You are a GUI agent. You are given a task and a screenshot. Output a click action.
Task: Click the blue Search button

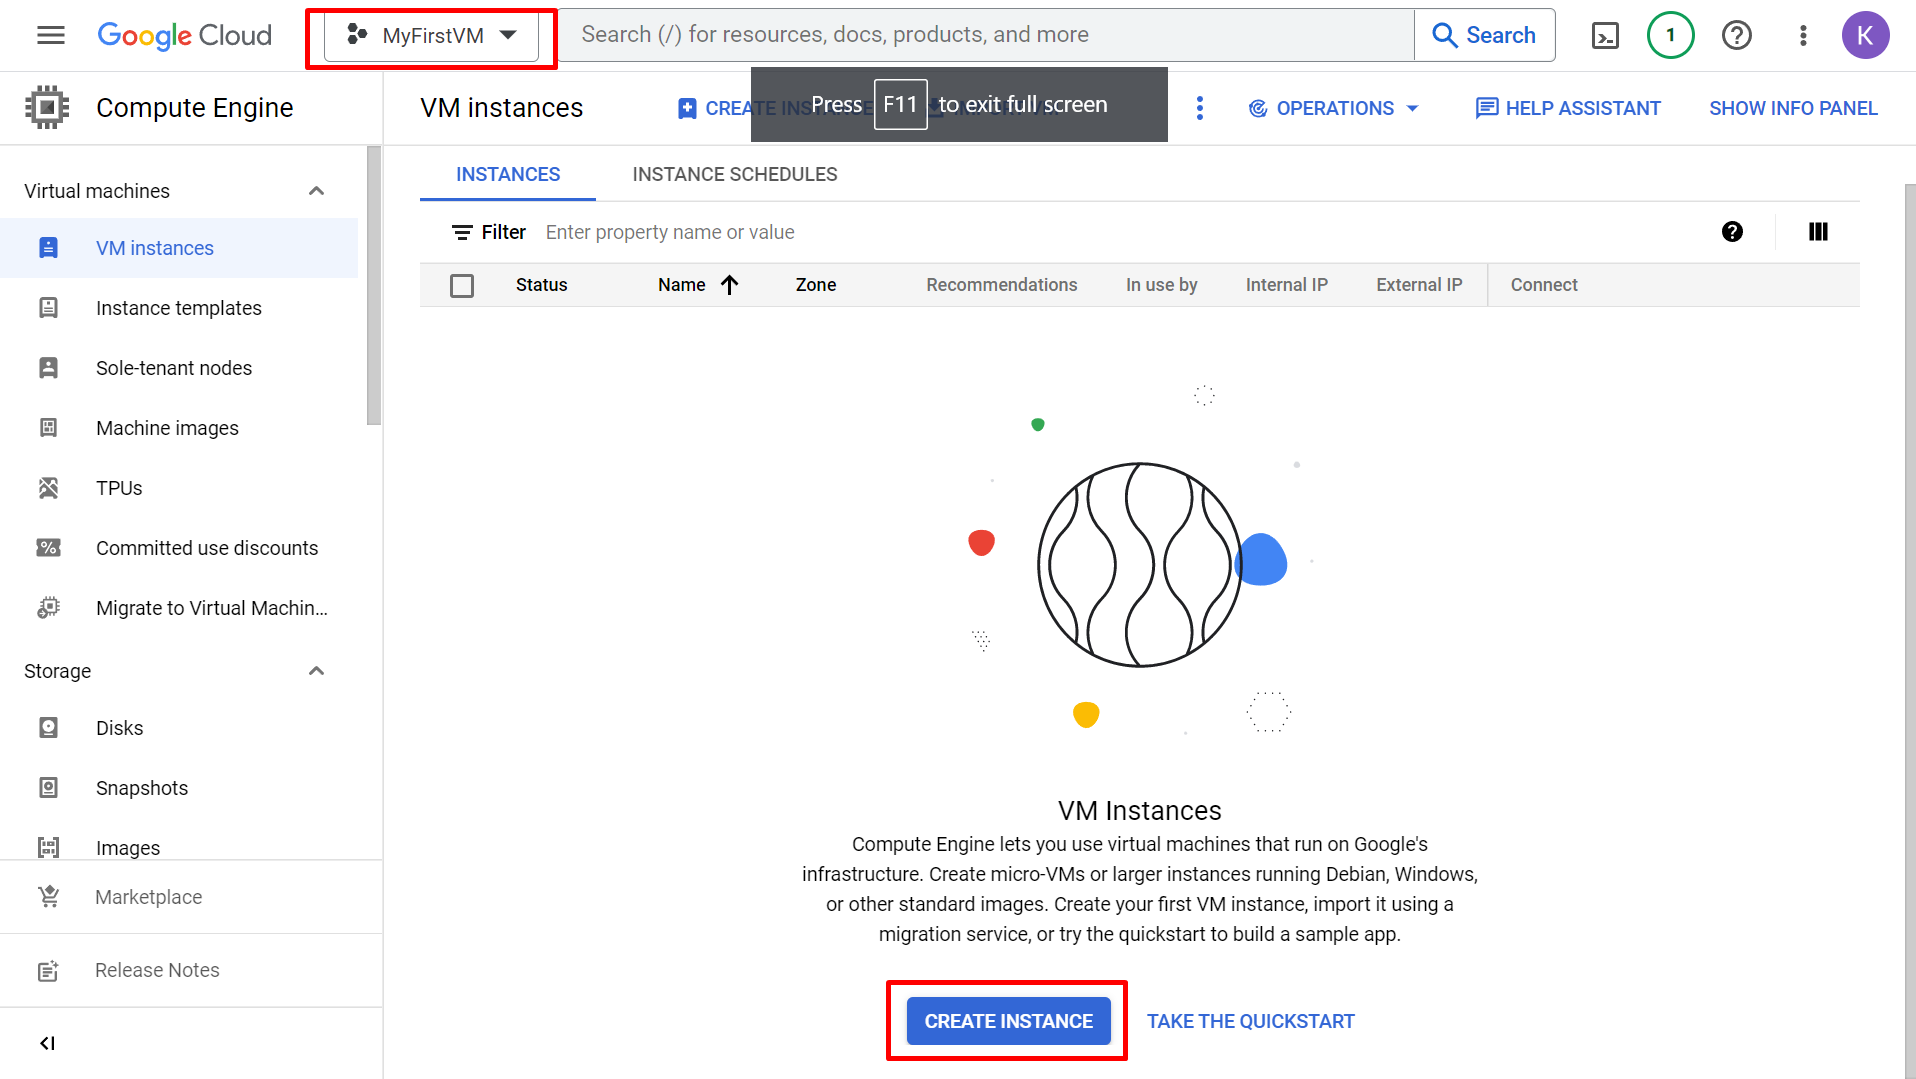coord(1484,35)
